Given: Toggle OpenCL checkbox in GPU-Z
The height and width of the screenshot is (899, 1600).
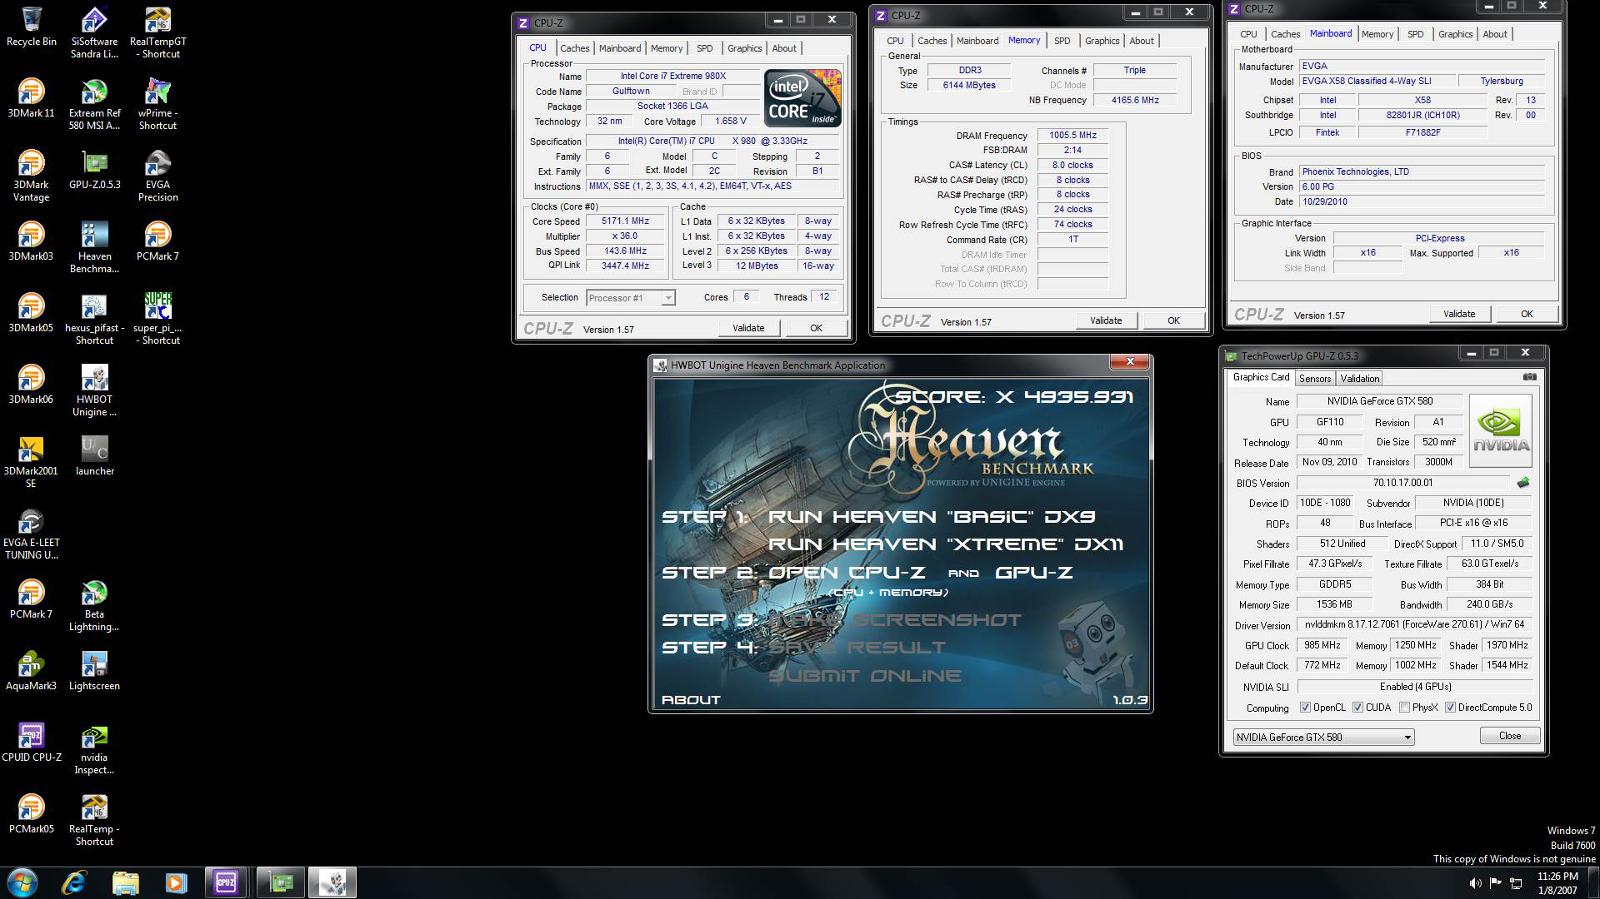Looking at the screenshot, I should [1305, 708].
